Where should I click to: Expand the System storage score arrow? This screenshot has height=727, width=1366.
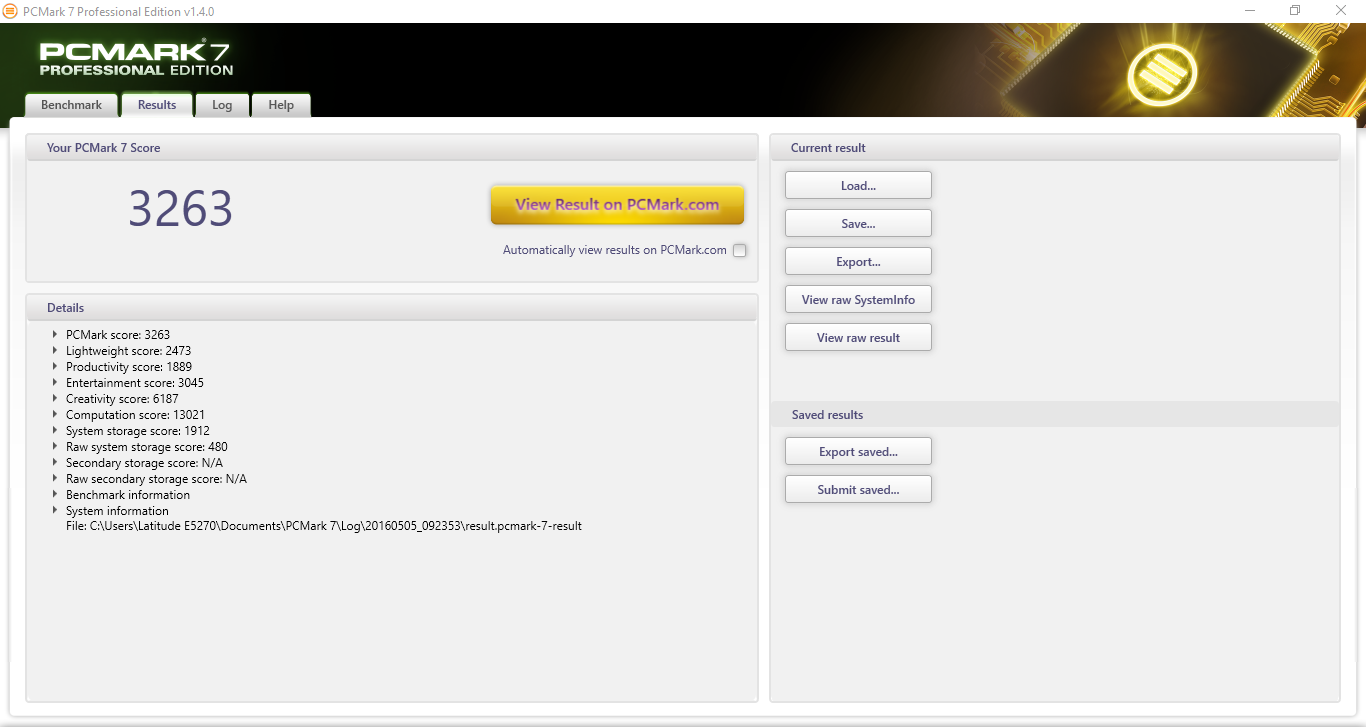(x=55, y=430)
